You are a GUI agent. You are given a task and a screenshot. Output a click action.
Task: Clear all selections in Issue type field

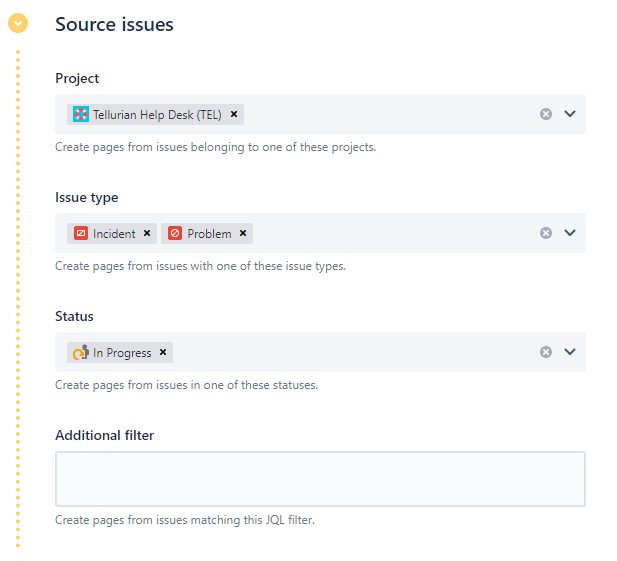tap(546, 233)
